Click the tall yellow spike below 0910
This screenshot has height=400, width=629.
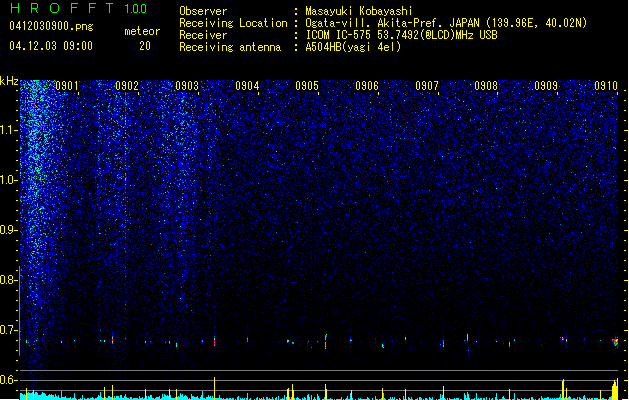pyautogui.click(x=617, y=388)
